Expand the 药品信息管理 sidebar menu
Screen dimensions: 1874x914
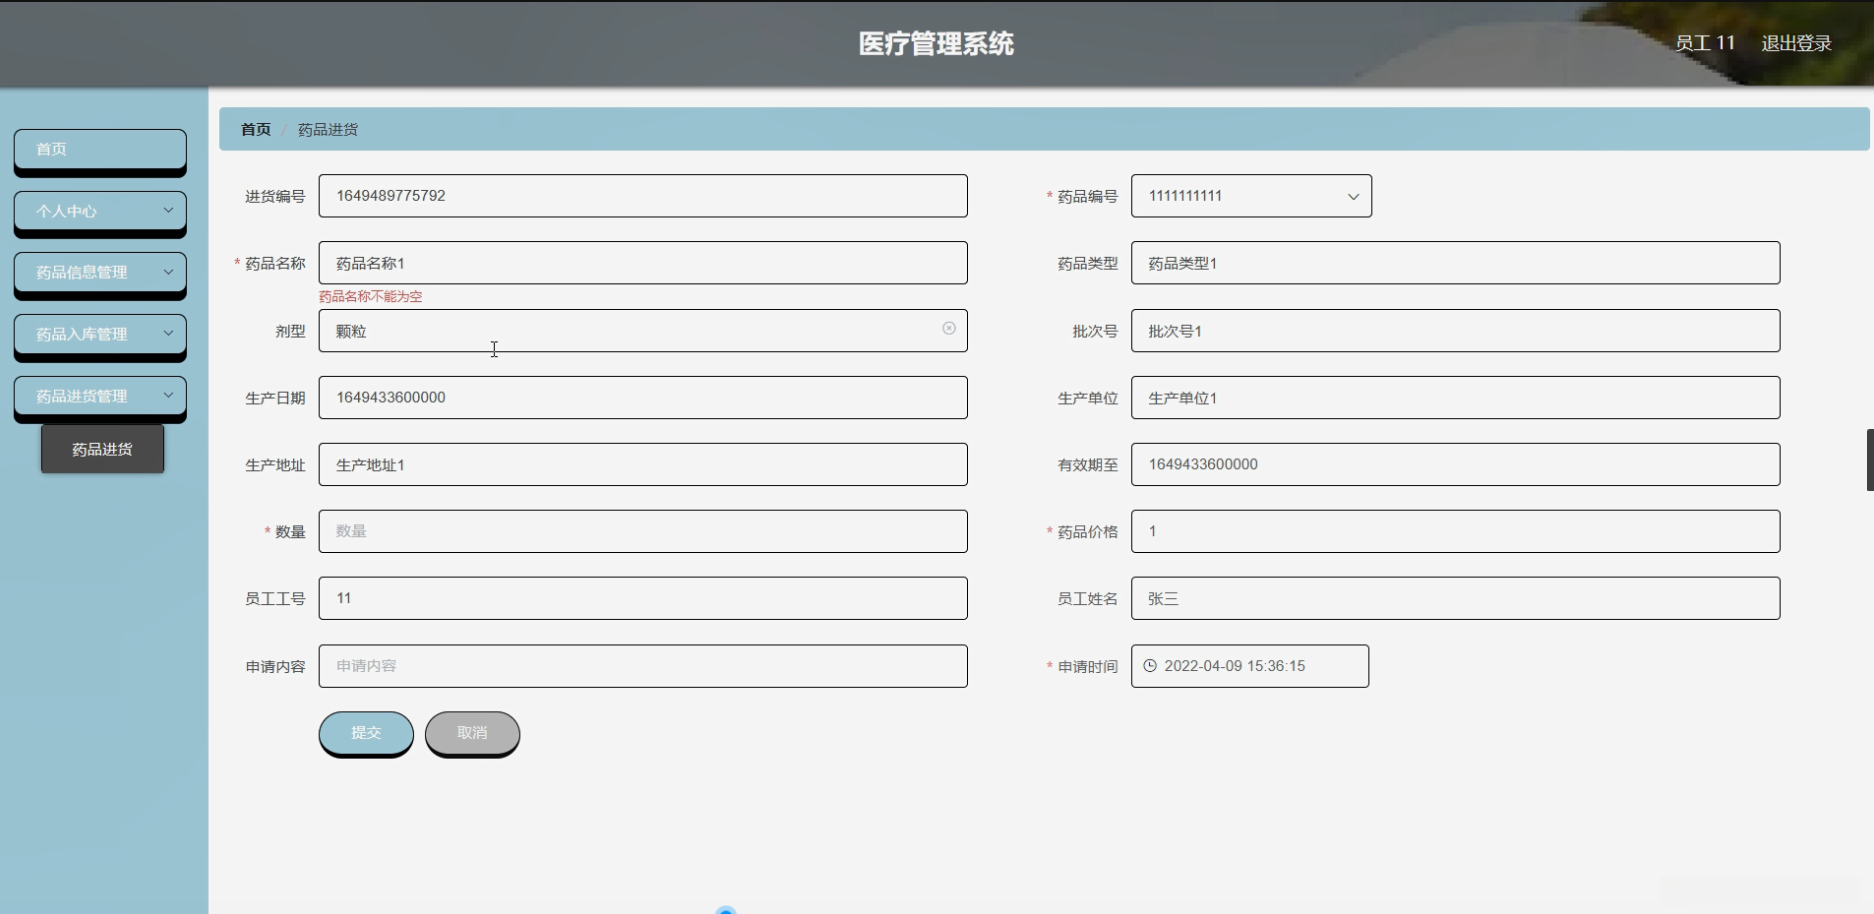(100, 272)
